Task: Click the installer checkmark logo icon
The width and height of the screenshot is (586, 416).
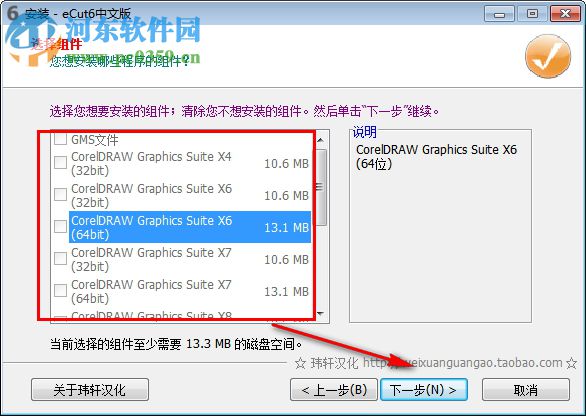Action: pyautogui.click(x=548, y=56)
